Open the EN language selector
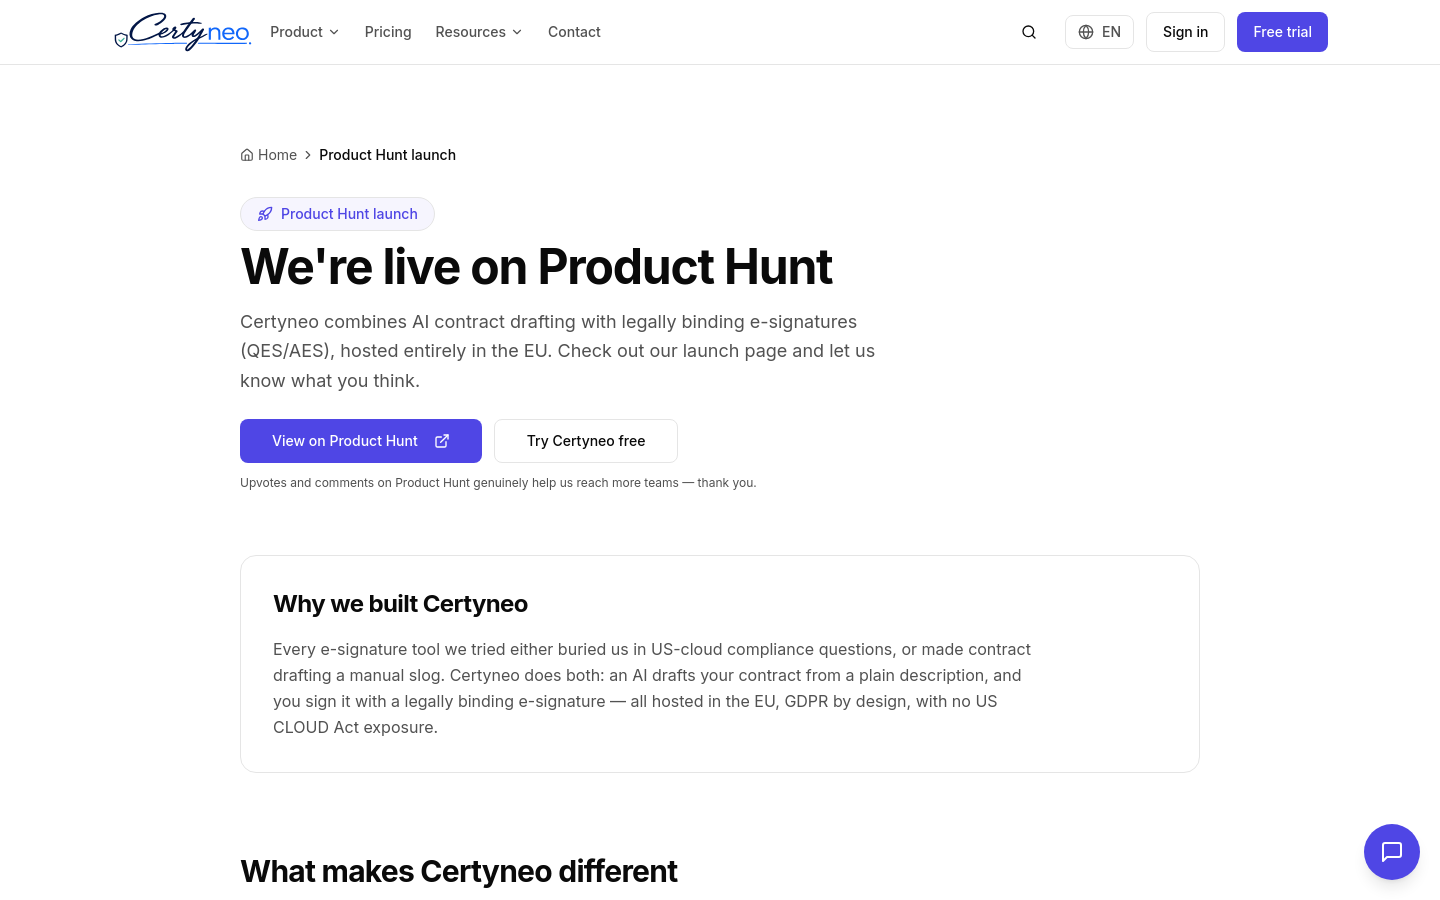1440x900 pixels. click(1099, 32)
